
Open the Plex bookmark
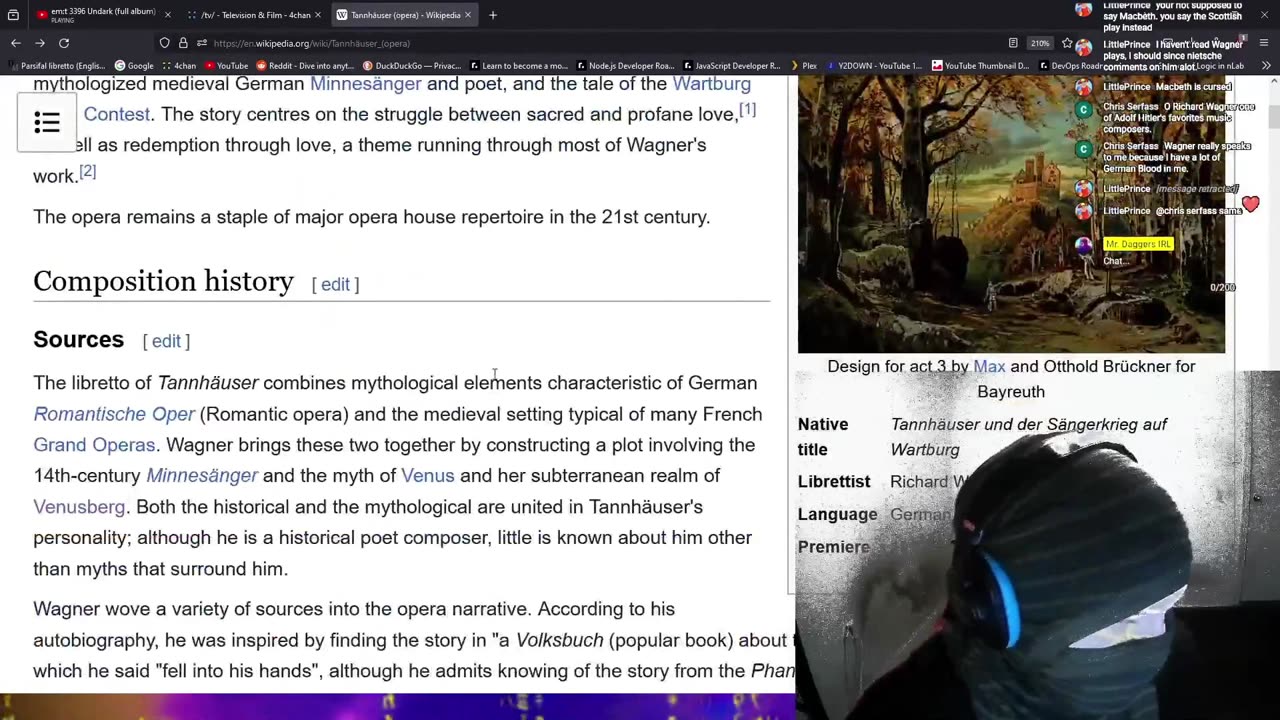tap(803, 66)
